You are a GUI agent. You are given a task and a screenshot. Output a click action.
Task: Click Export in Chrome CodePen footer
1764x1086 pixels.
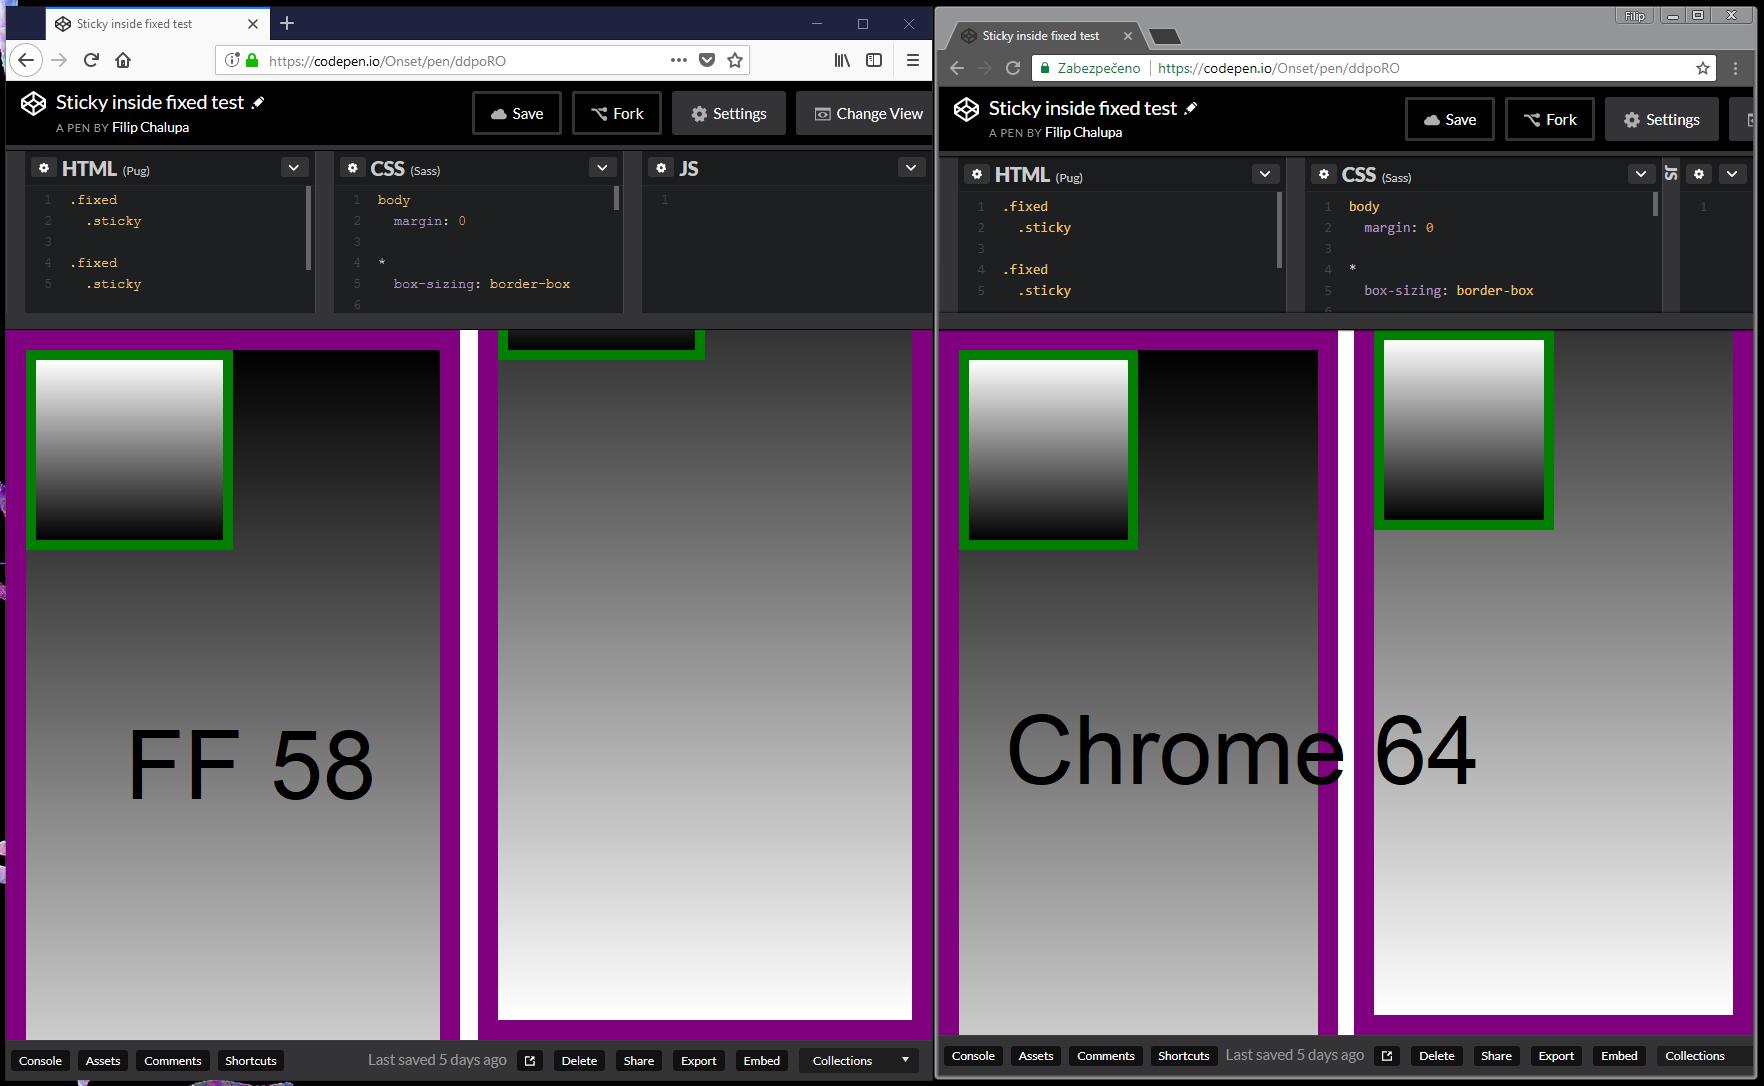pyautogui.click(x=1556, y=1055)
